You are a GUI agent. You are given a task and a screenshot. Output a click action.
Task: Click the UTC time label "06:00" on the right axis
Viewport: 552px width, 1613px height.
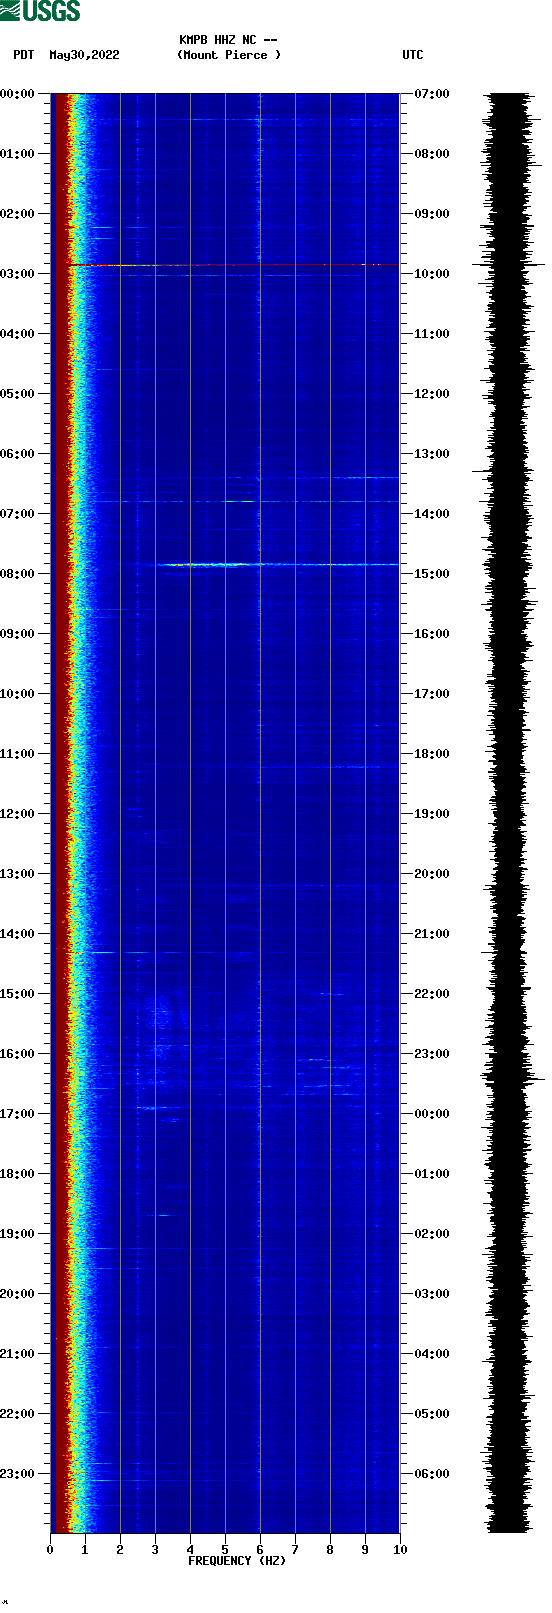(x=432, y=1474)
